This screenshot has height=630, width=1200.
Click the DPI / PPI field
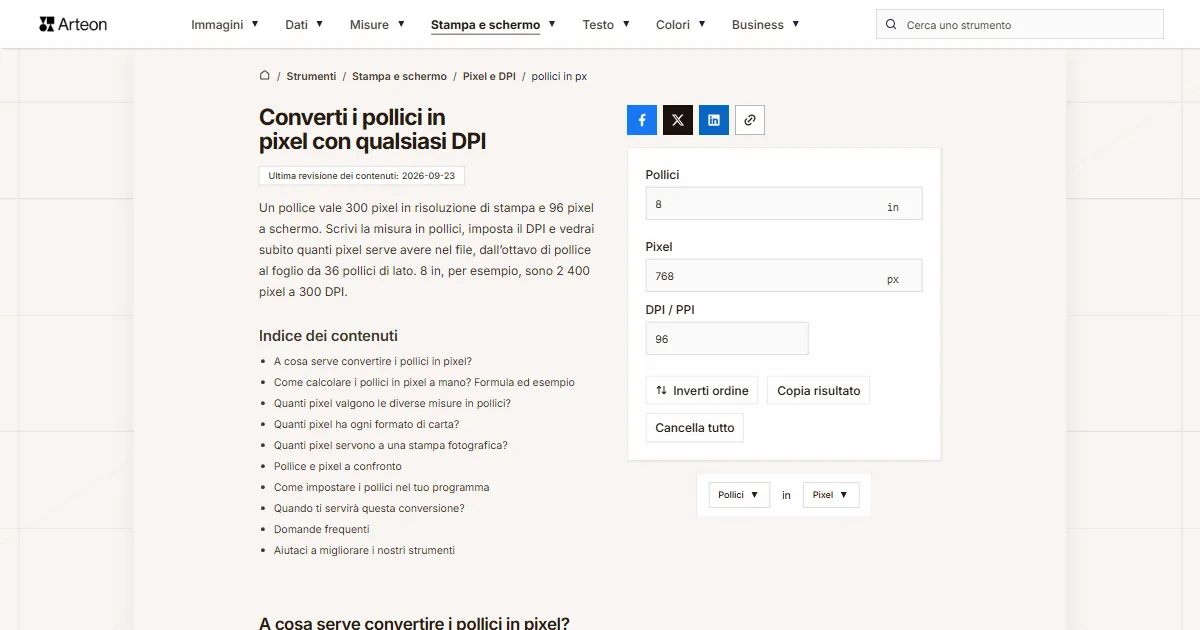(x=727, y=338)
